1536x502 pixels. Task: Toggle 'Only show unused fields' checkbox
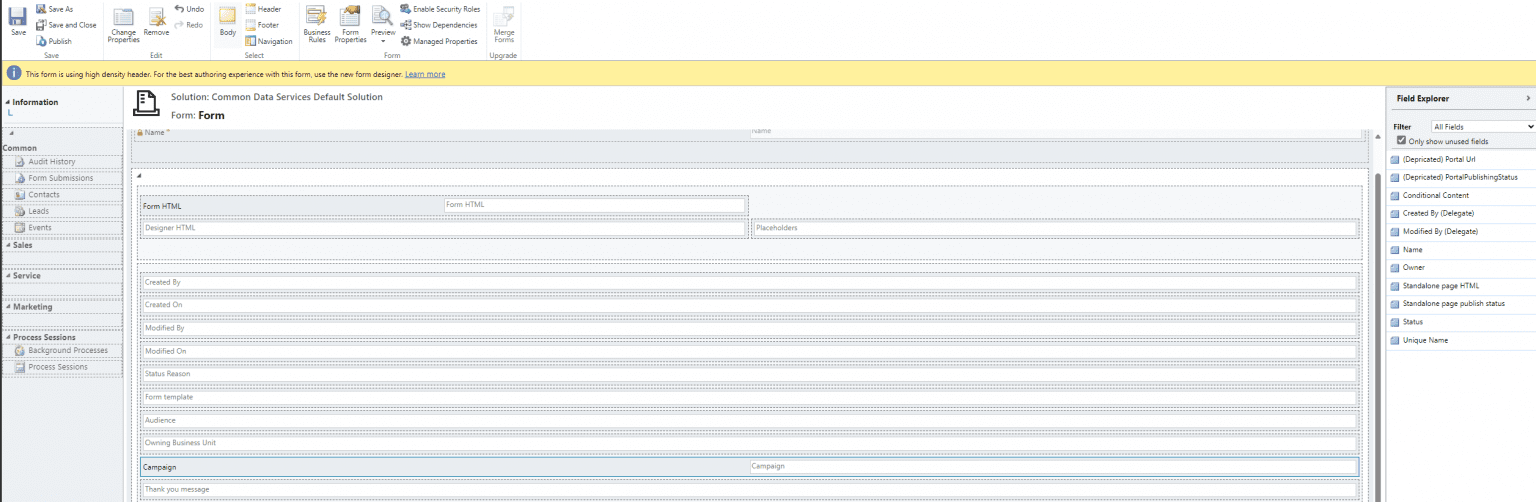[1401, 141]
